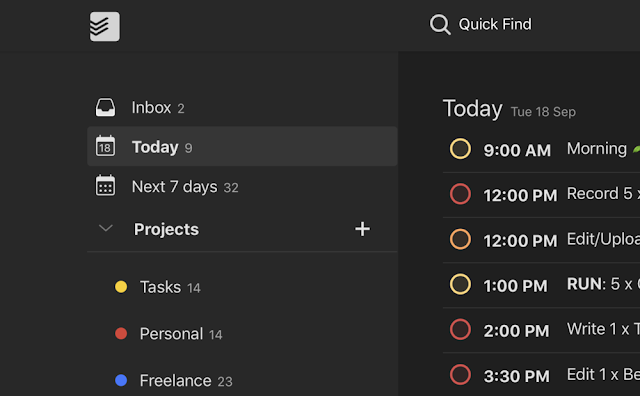Click the Quick Find magnifier icon
This screenshot has height=396, width=640.
pos(440,24)
